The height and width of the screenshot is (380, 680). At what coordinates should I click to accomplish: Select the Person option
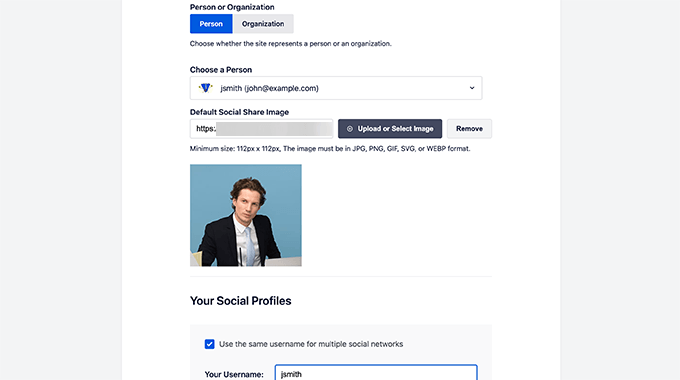click(x=211, y=24)
